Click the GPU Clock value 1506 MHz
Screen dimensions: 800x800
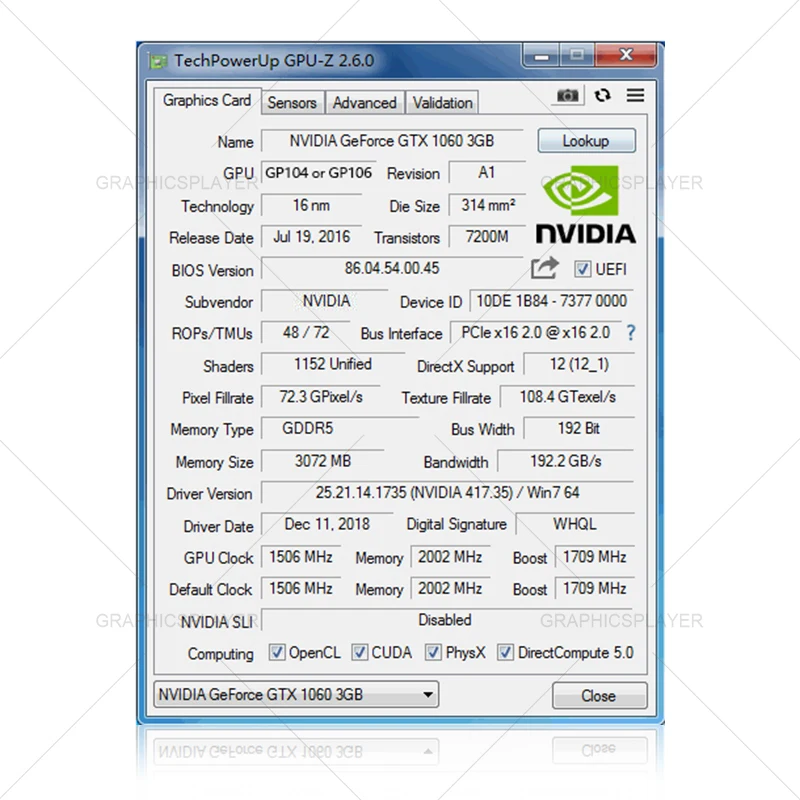coord(301,557)
